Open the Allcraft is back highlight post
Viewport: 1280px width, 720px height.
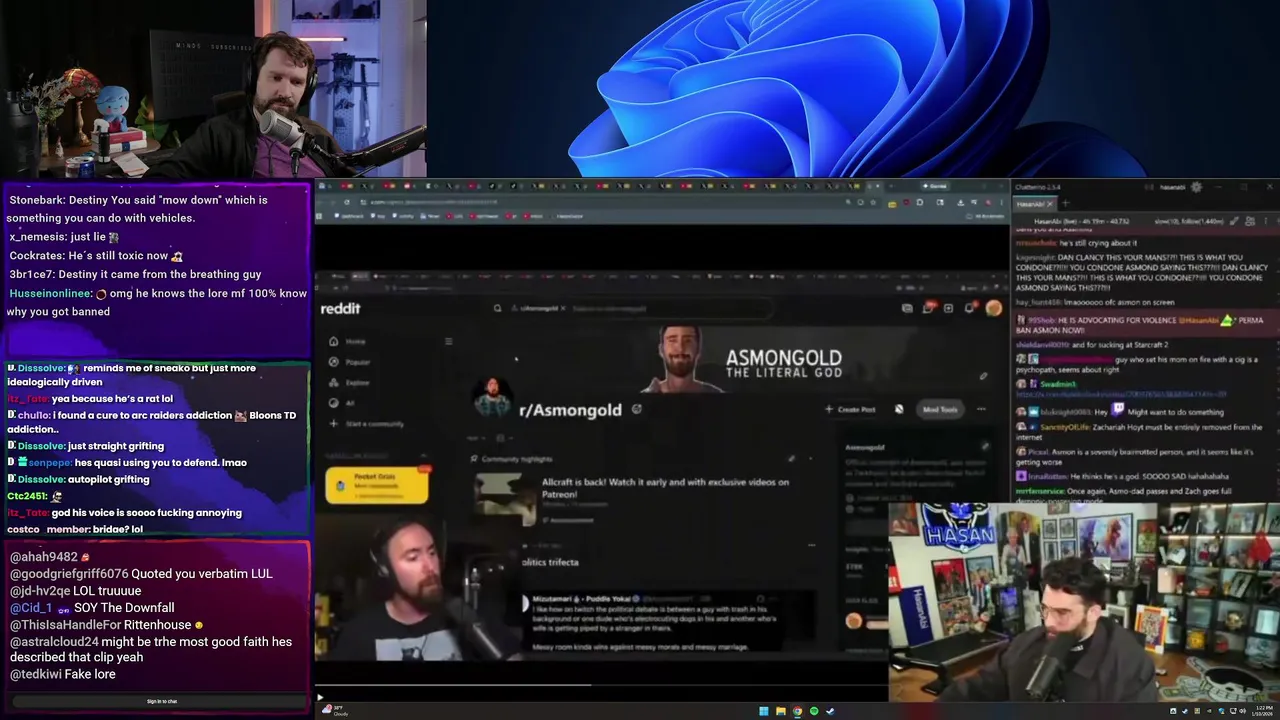665,488
